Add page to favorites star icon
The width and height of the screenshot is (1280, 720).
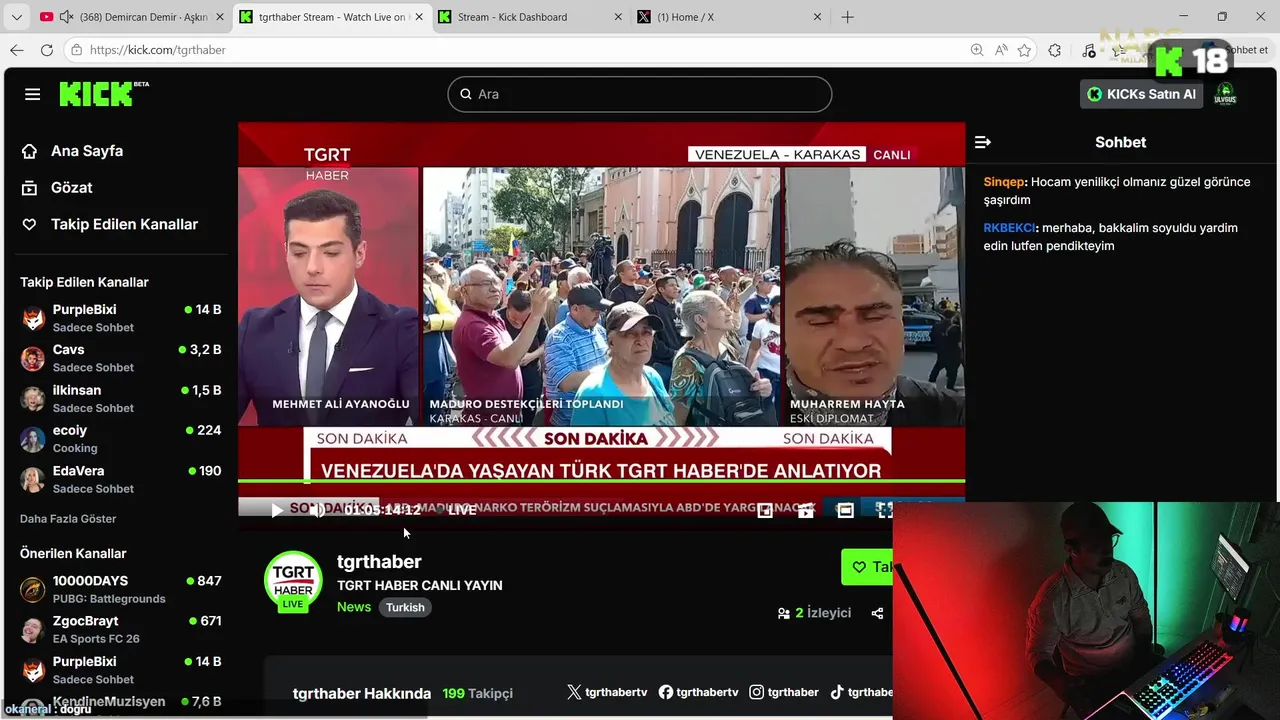(x=1024, y=50)
